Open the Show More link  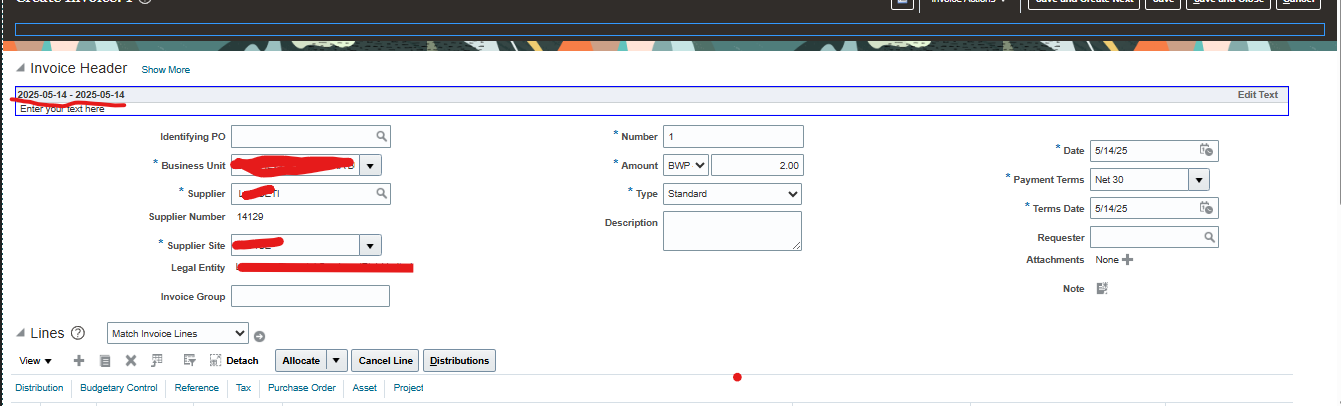coord(165,70)
